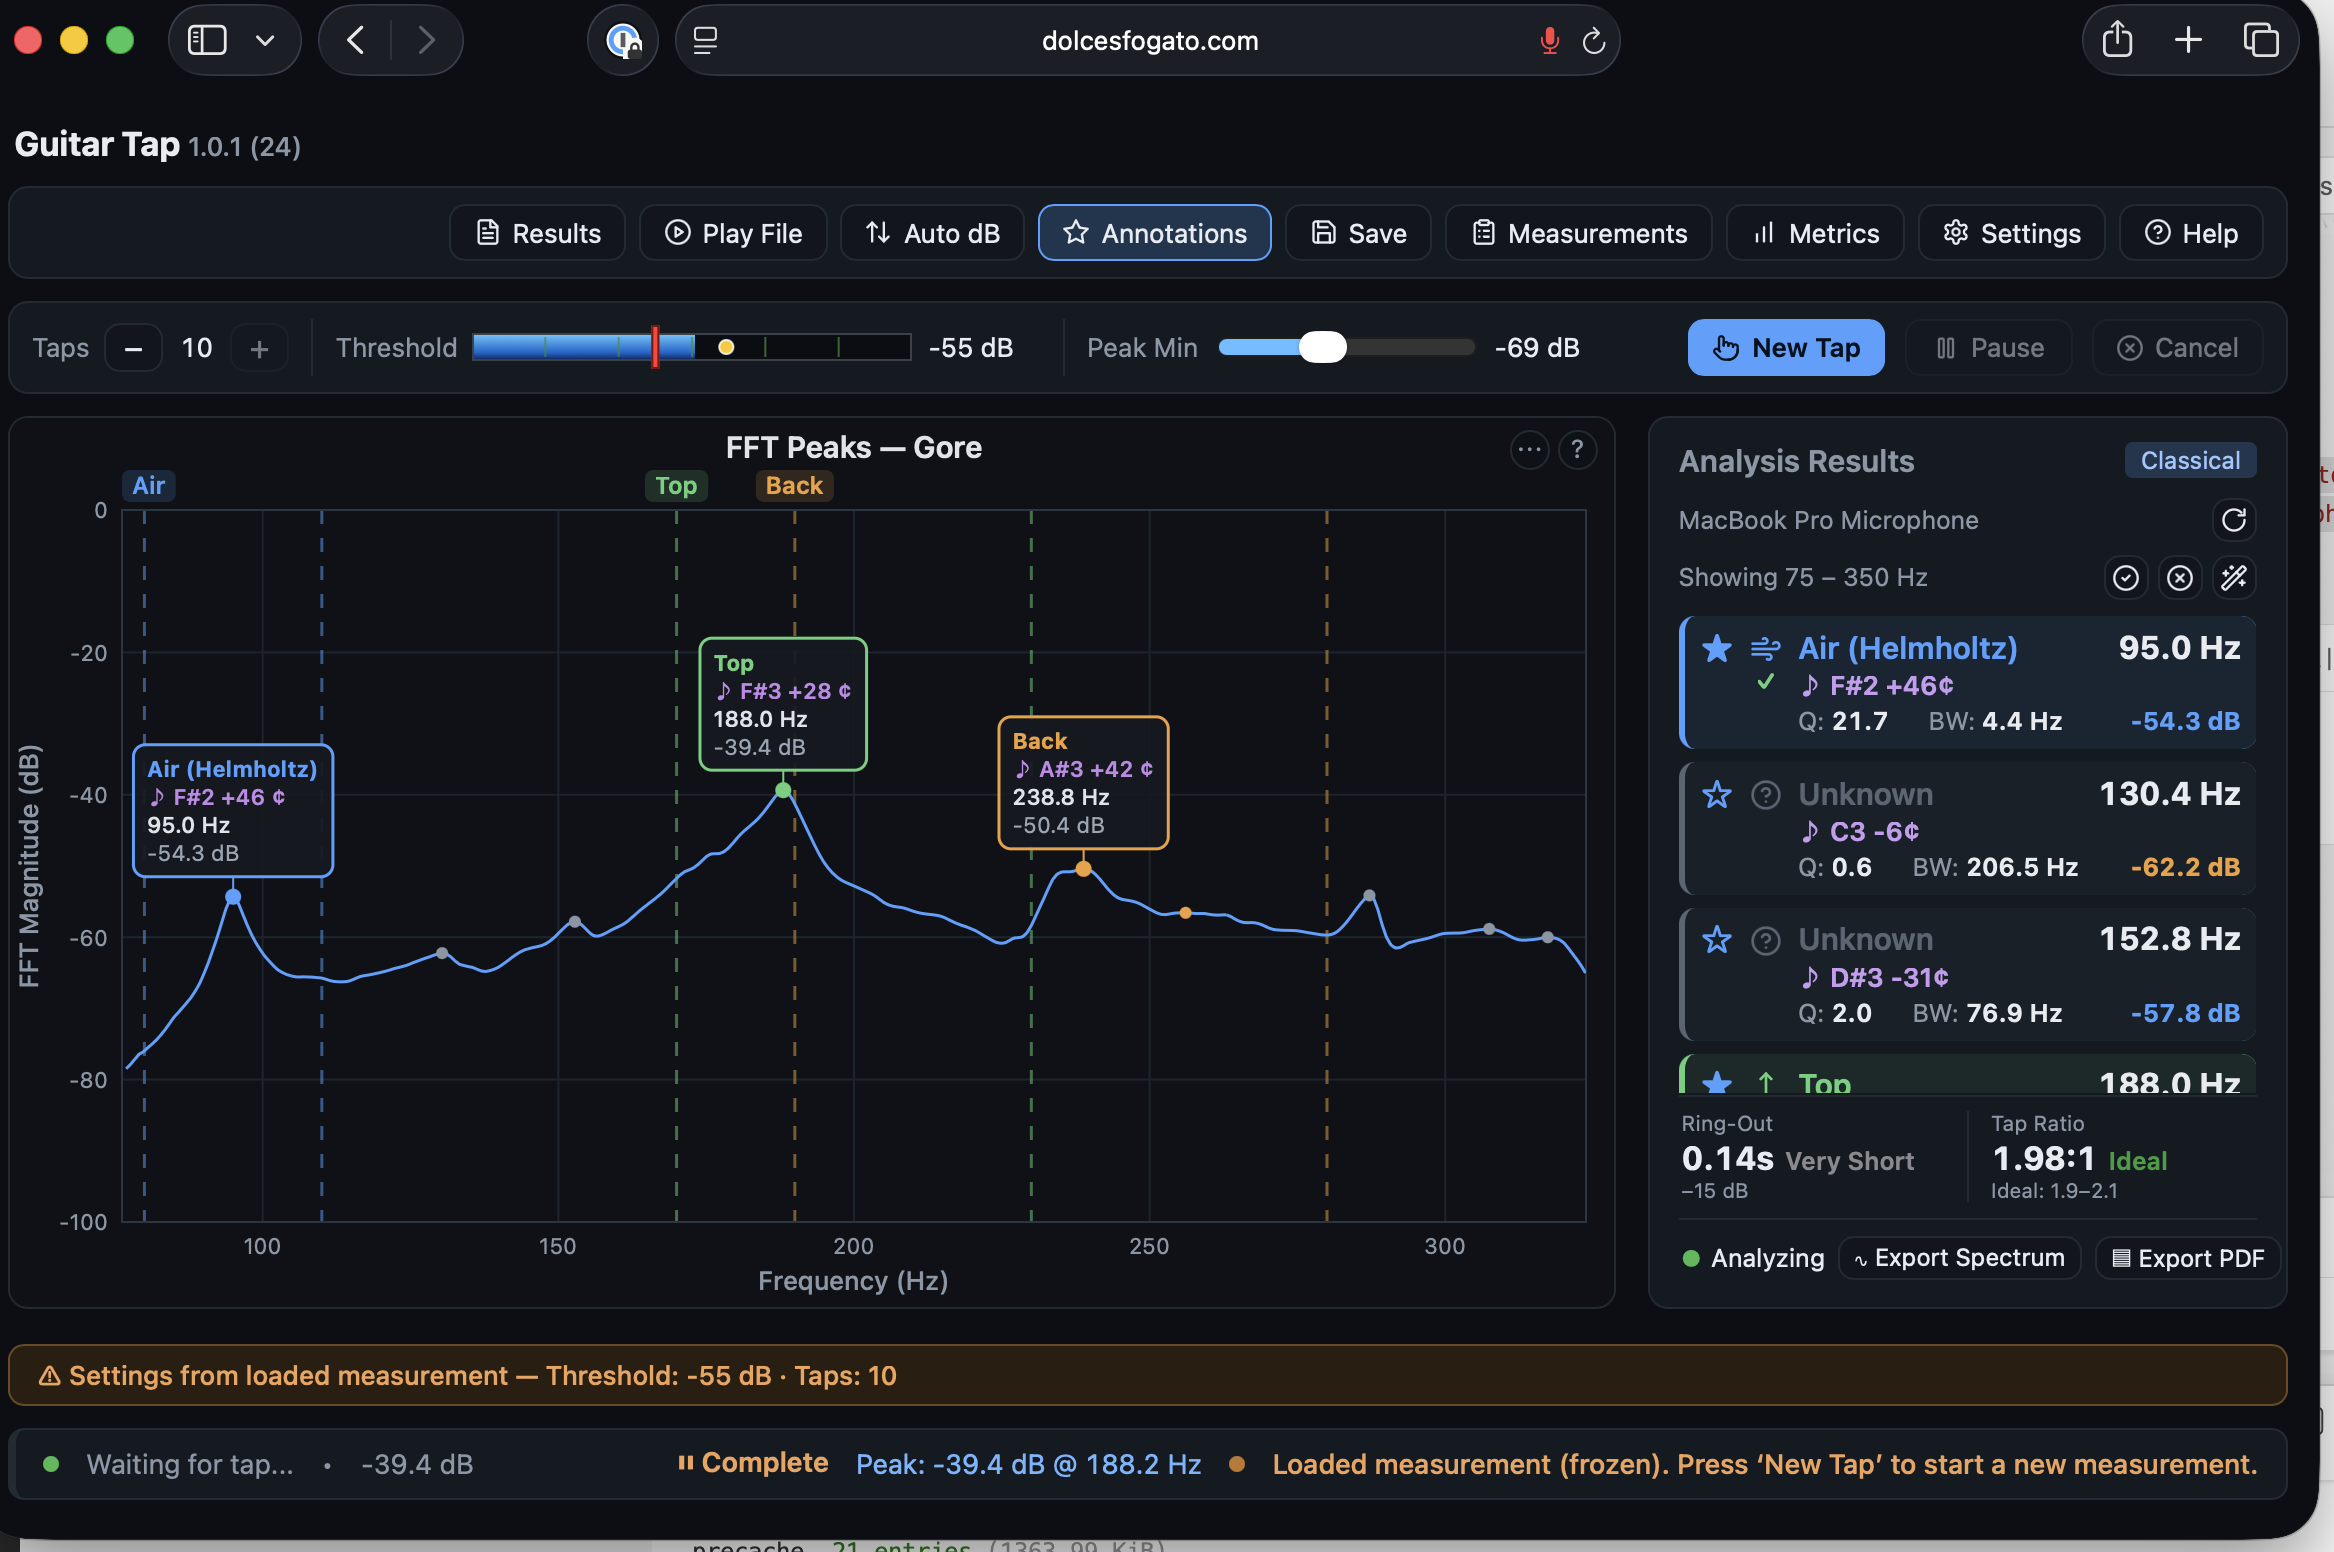Toggle star on Air (Helmholtz) peak
This screenshot has width=2334, height=1552.
(x=1717, y=649)
